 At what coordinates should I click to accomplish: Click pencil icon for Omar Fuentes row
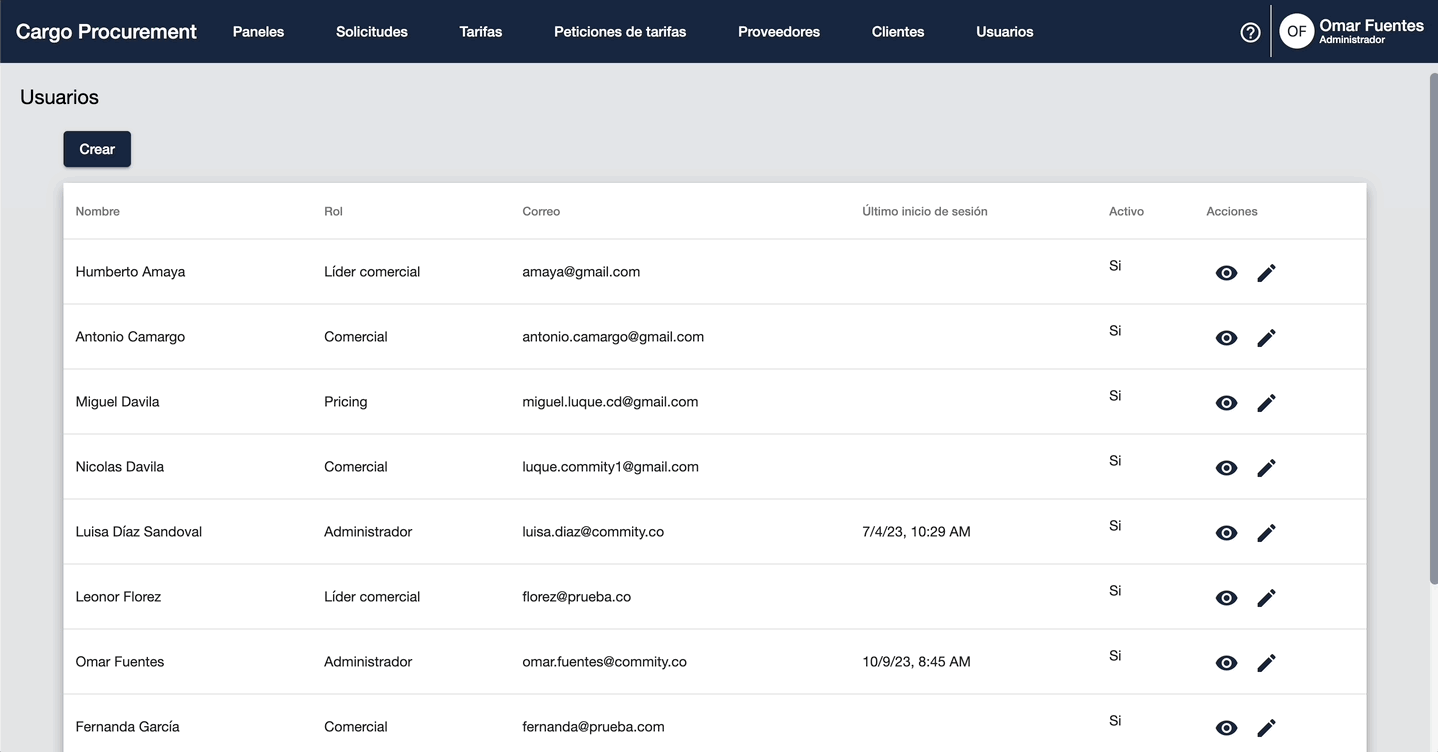point(1266,663)
